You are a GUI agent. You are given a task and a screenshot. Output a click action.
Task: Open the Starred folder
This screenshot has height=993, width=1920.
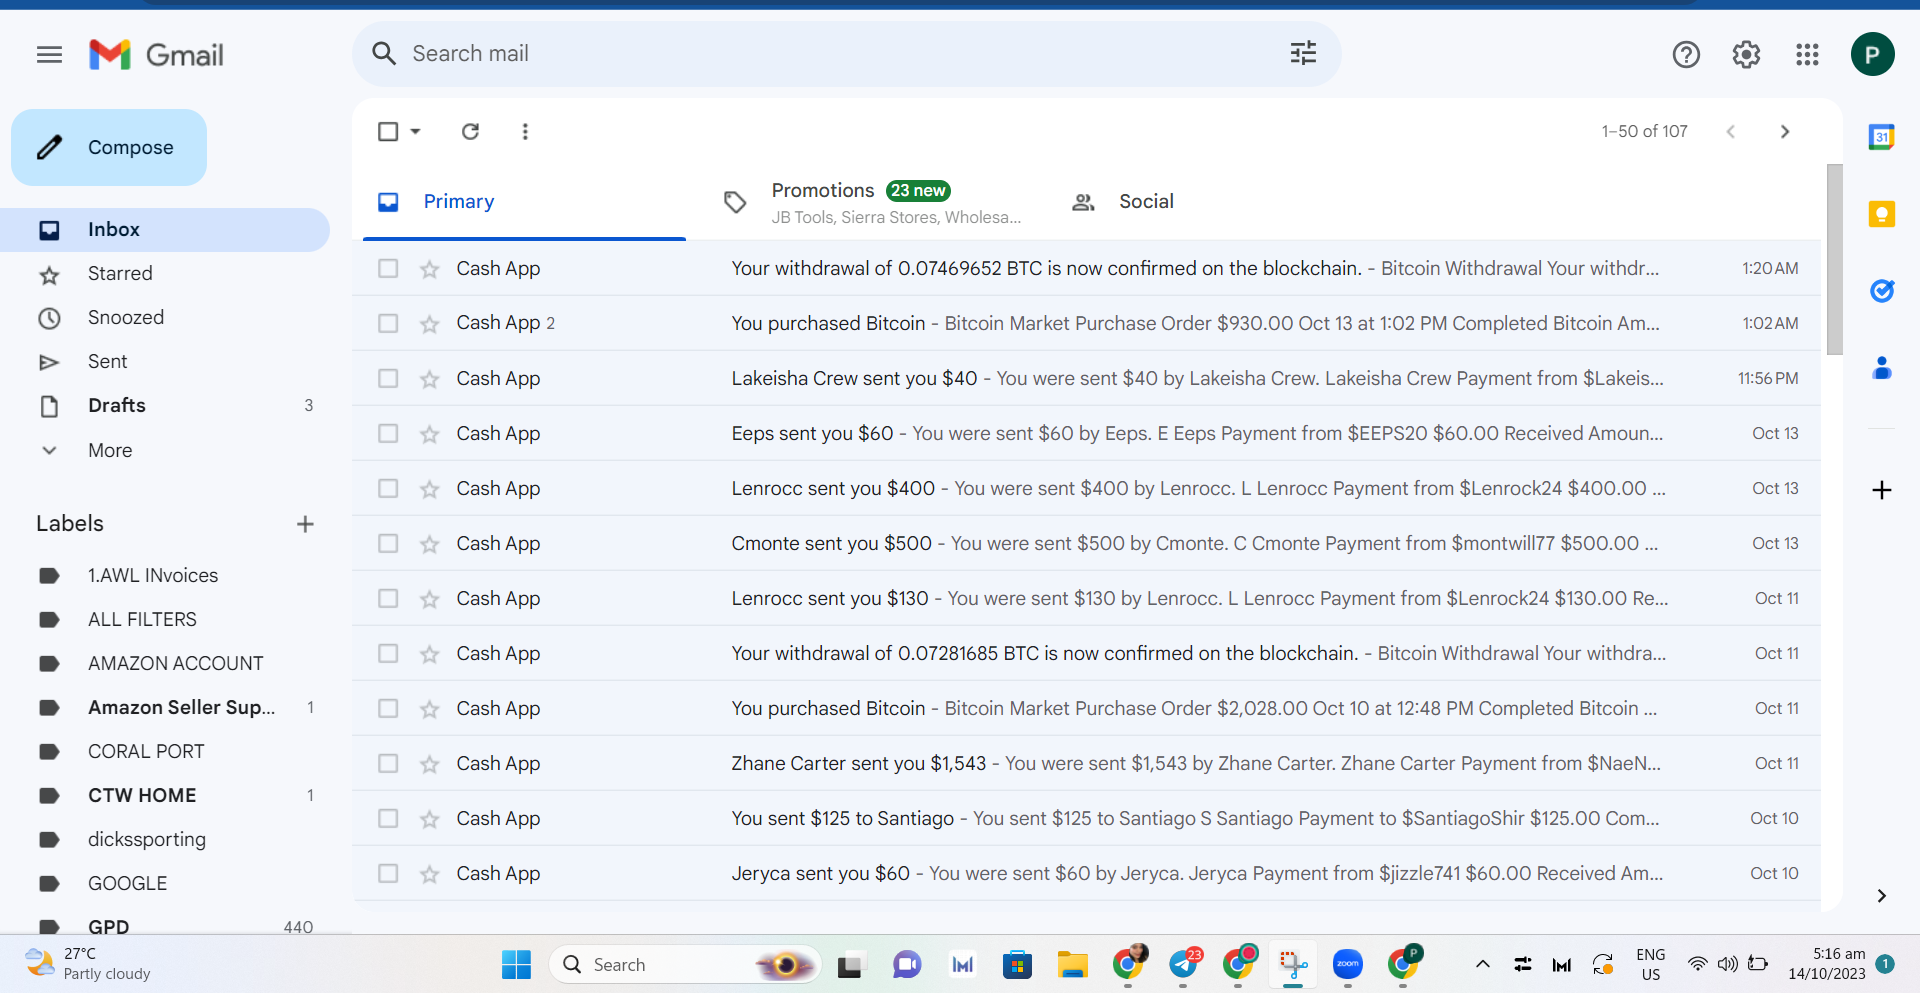(165, 274)
